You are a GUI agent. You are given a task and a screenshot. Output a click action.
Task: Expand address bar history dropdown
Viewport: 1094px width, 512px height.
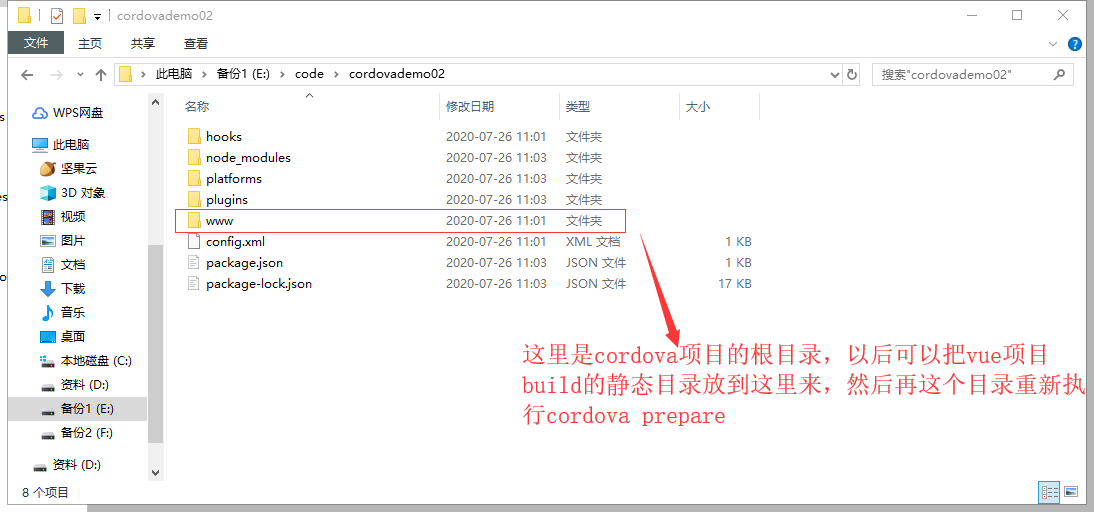(x=834, y=75)
